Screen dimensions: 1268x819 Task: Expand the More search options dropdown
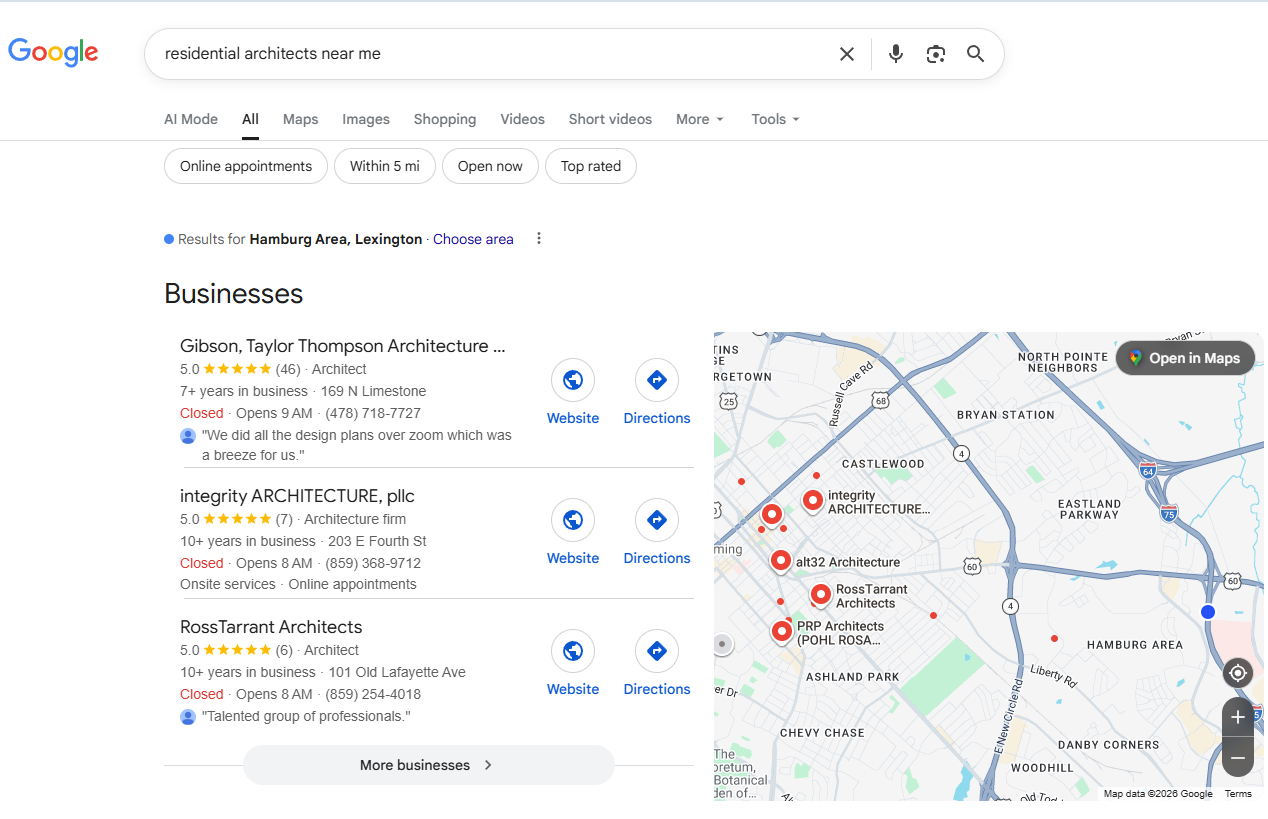699,119
